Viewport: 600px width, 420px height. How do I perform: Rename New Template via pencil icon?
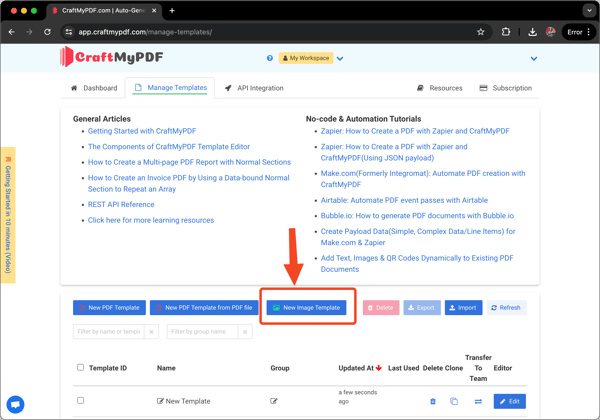tap(160, 401)
